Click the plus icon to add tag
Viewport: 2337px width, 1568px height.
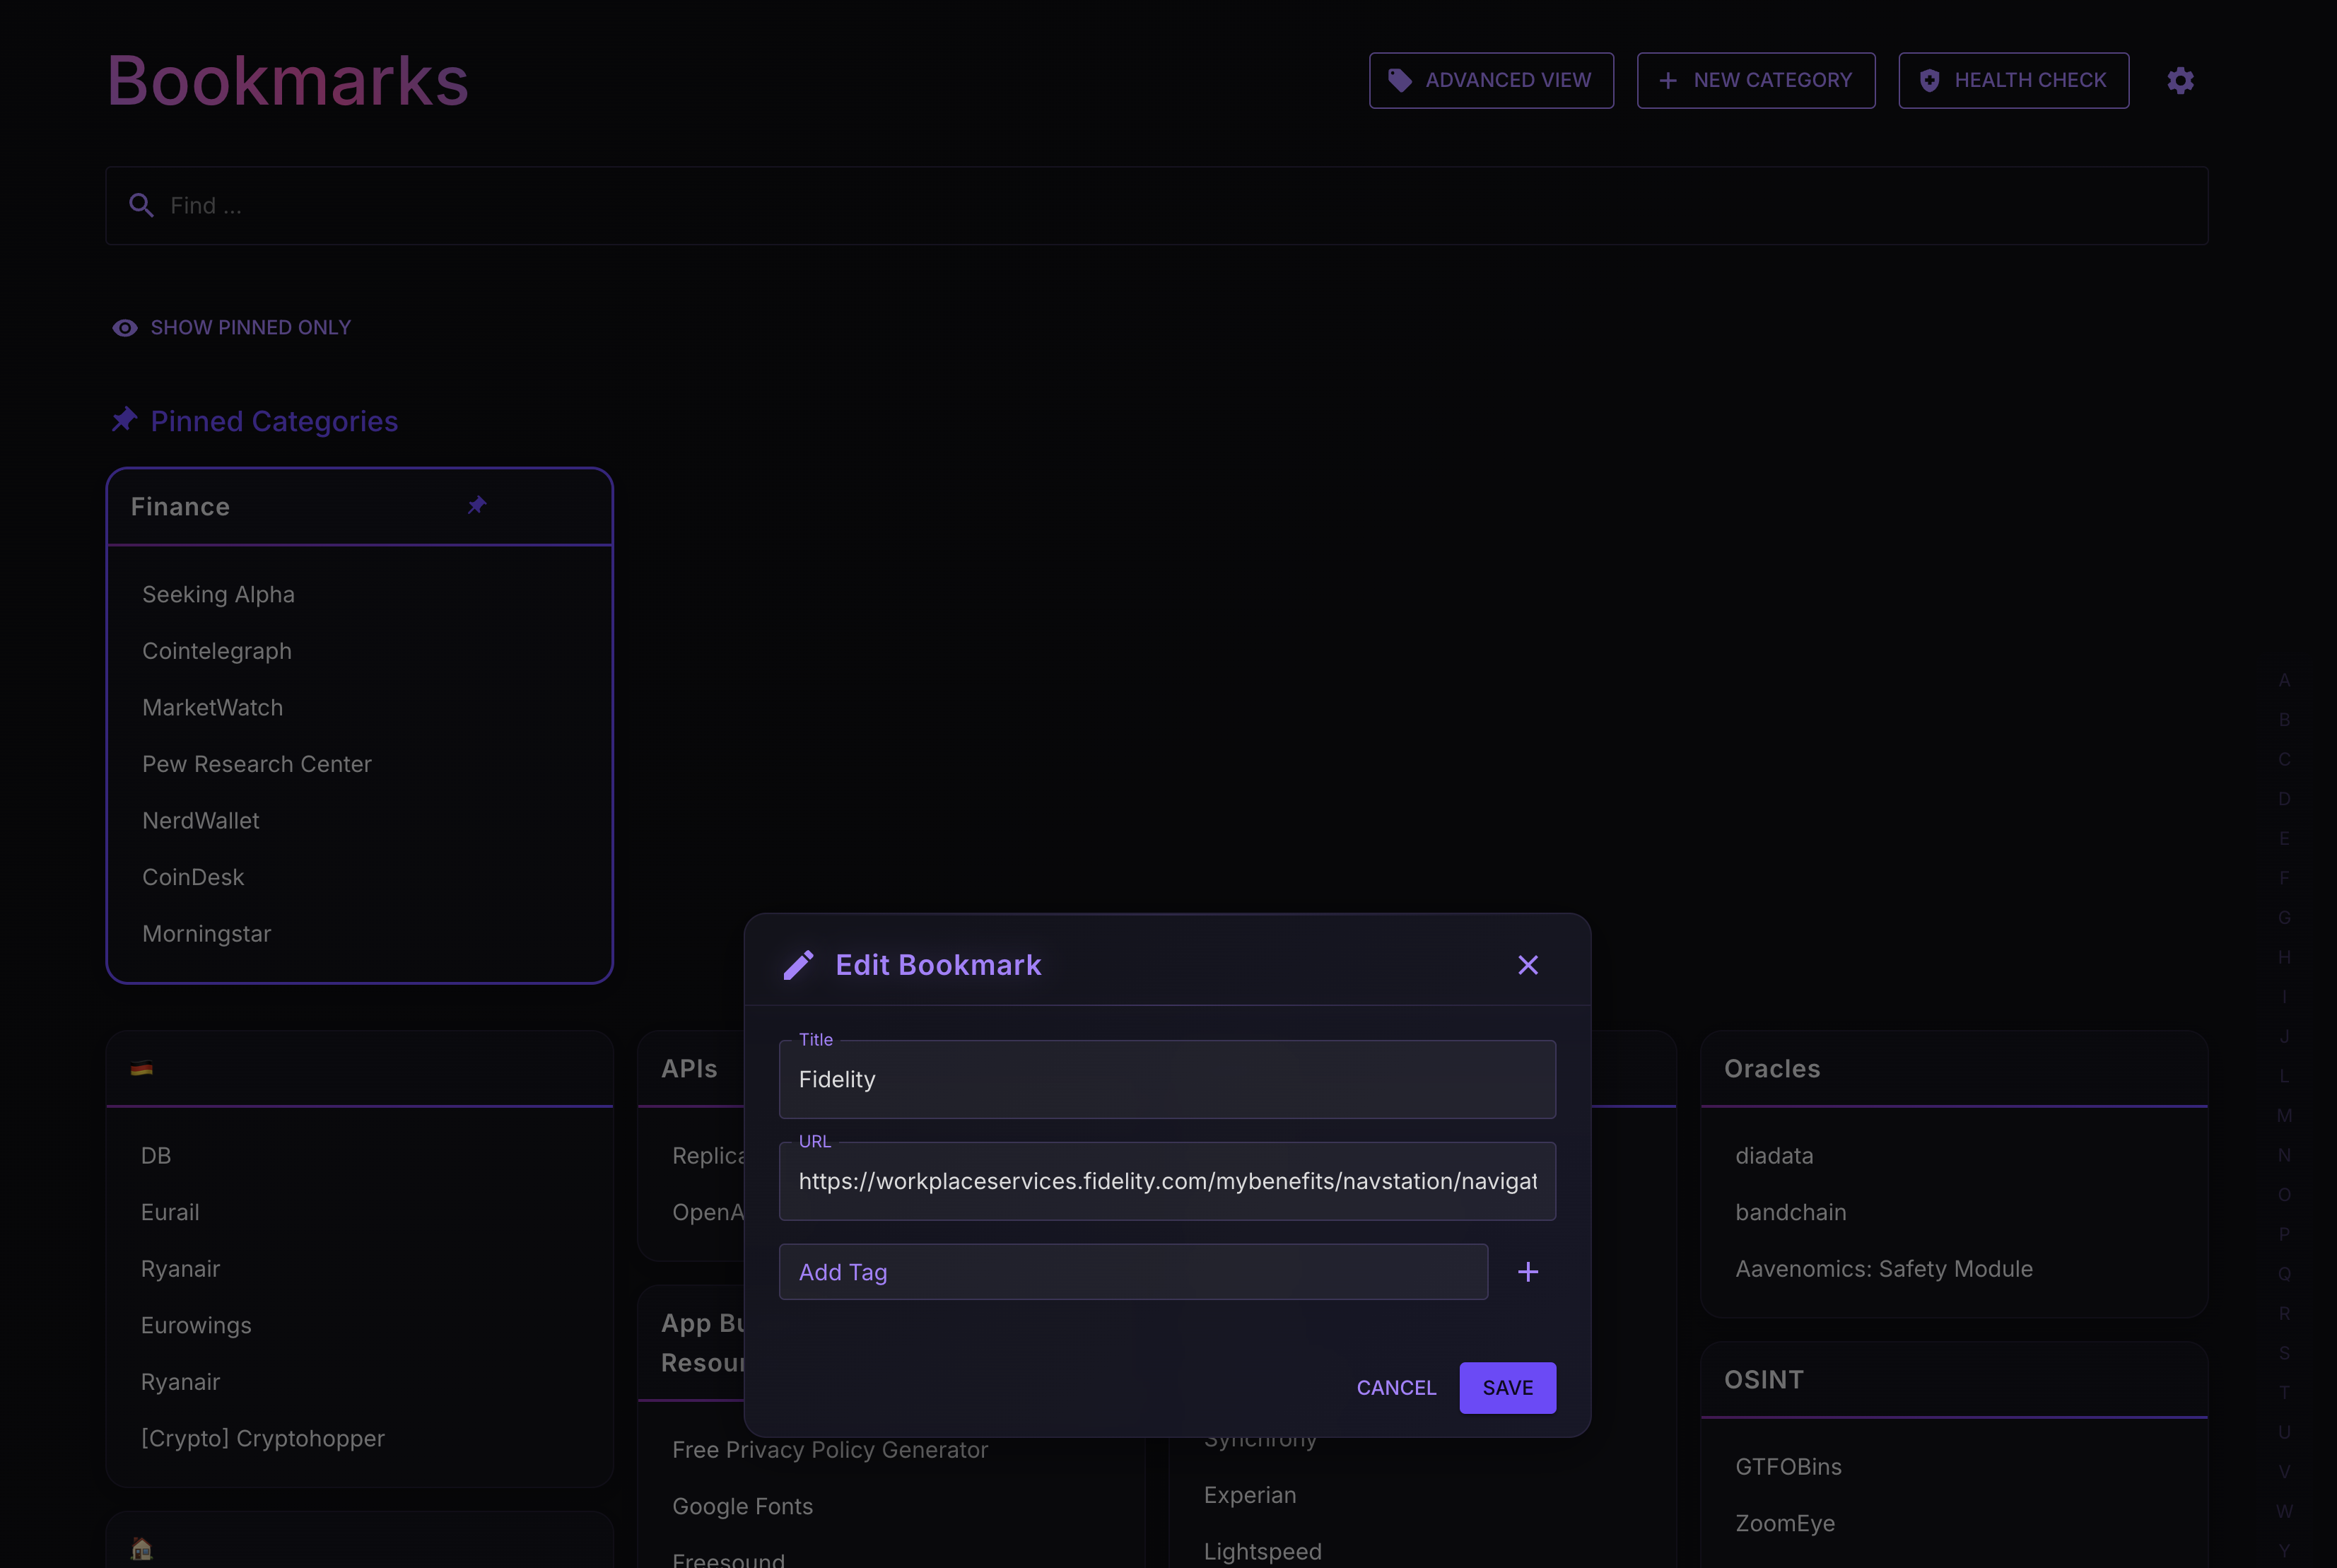[1527, 1272]
